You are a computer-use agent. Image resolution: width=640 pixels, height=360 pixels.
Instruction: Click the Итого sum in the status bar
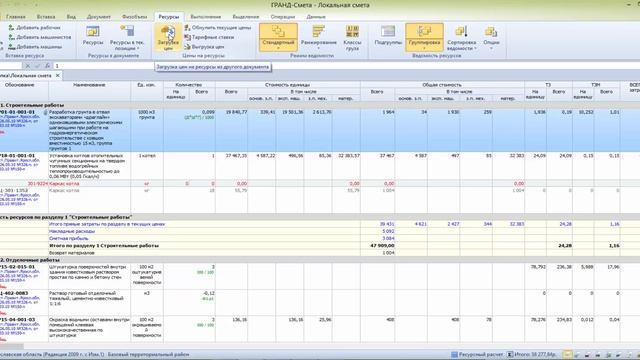(532, 354)
